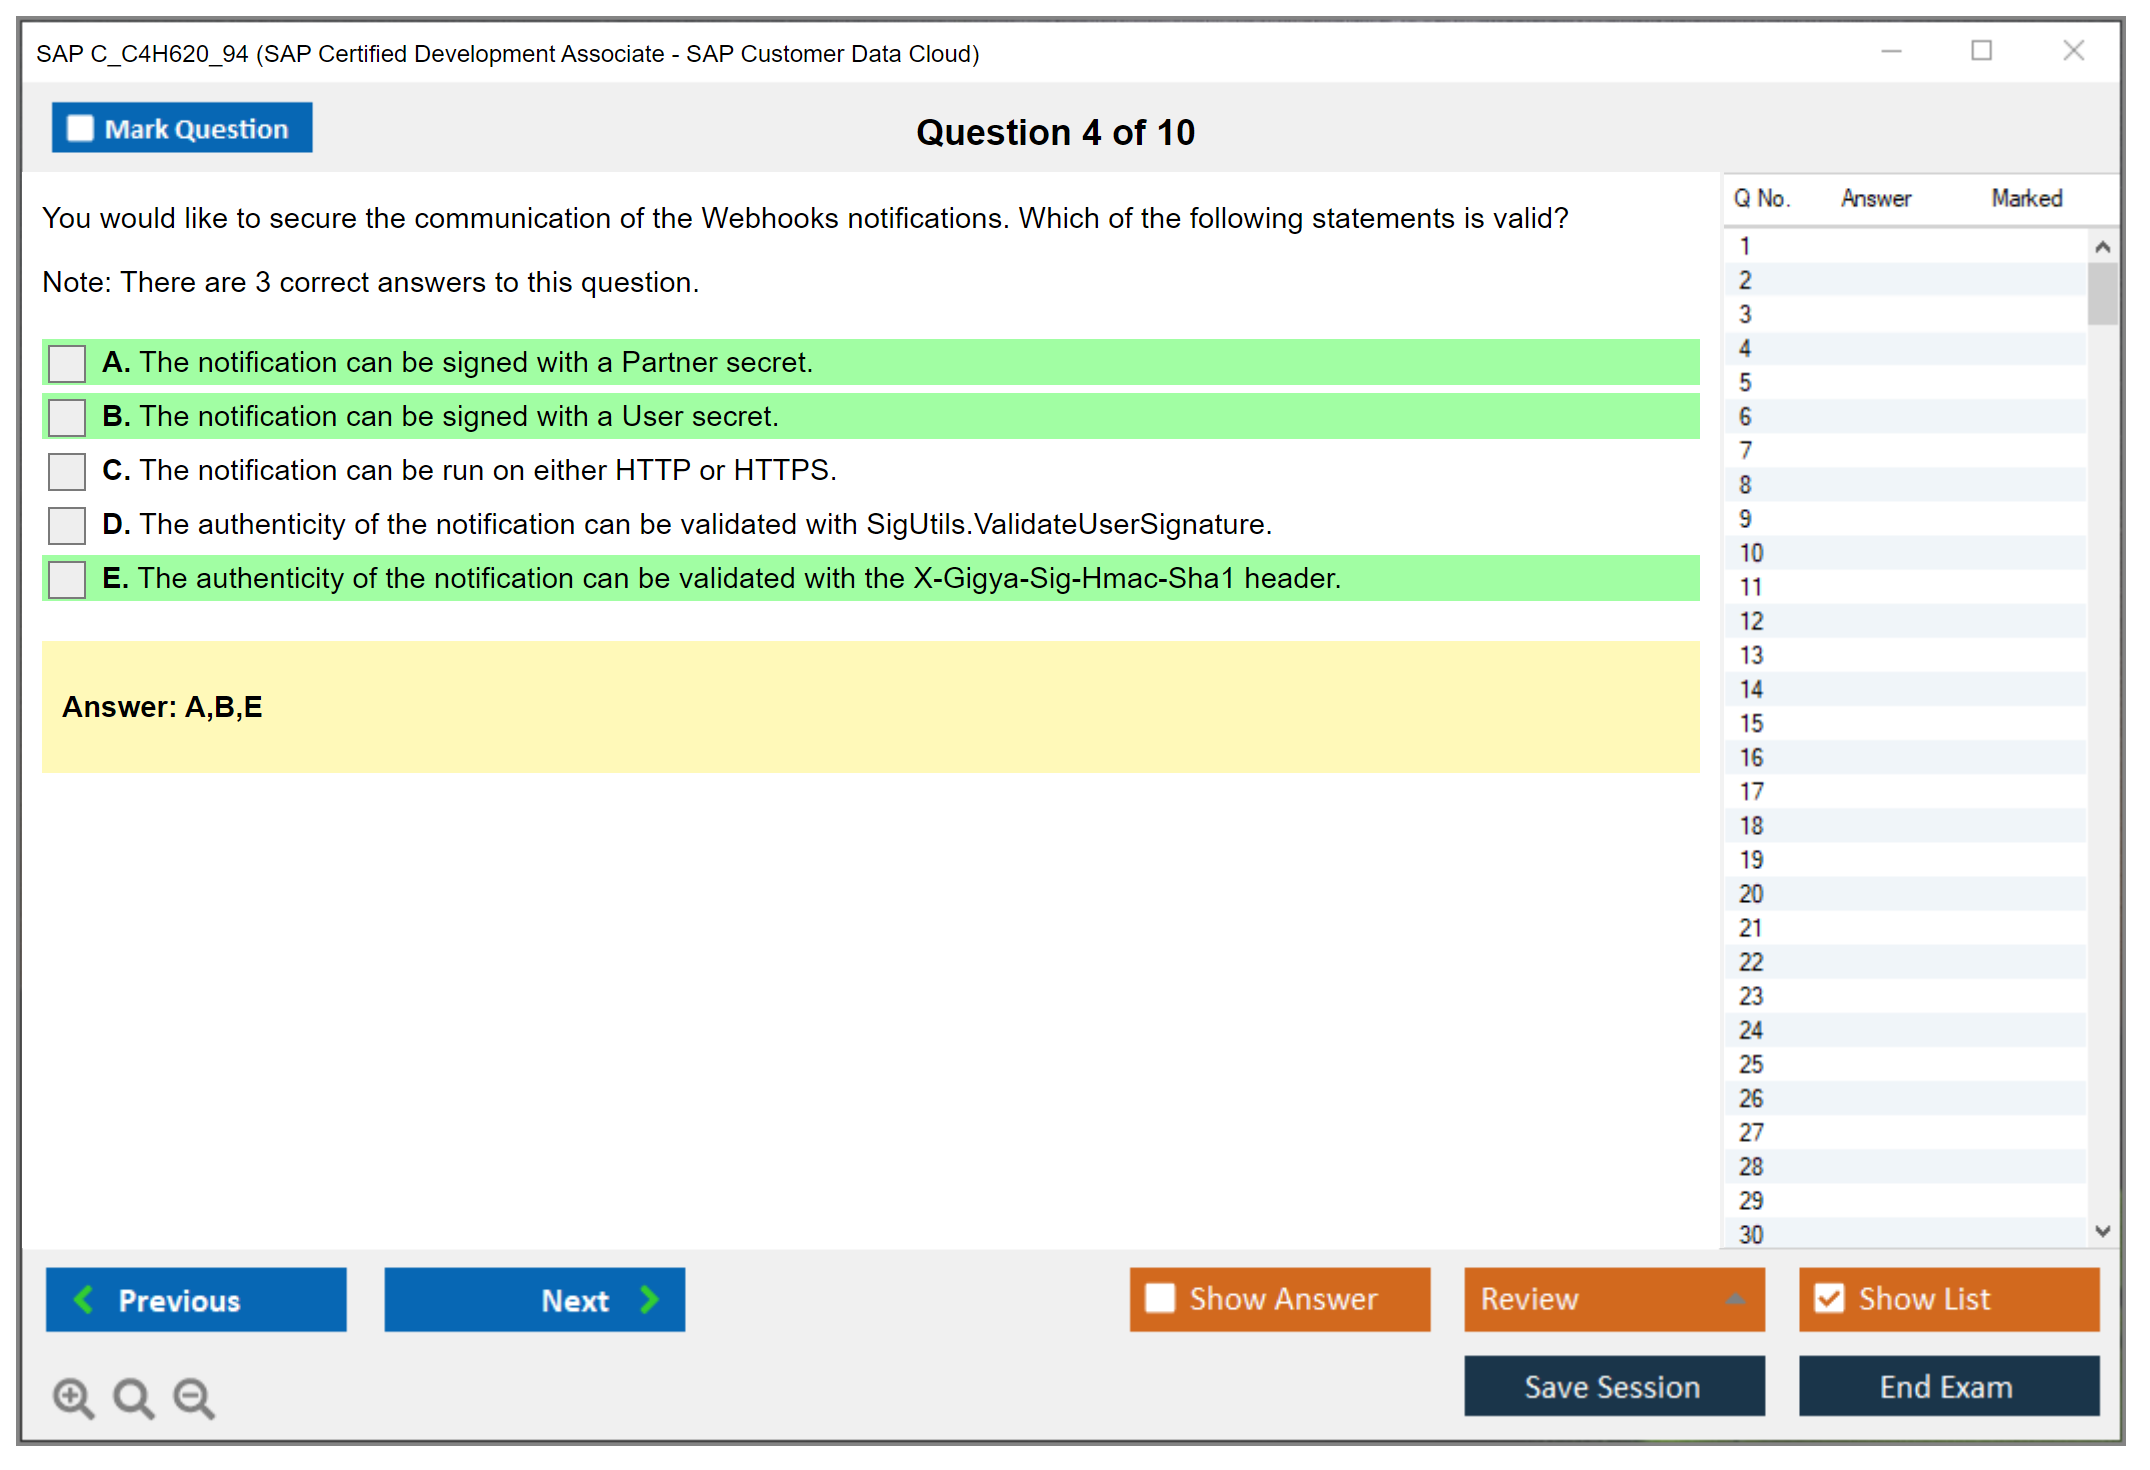Toggle the Mark Question checkbox
Screen dimensions: 2150x1470
(x=80, y=128)
